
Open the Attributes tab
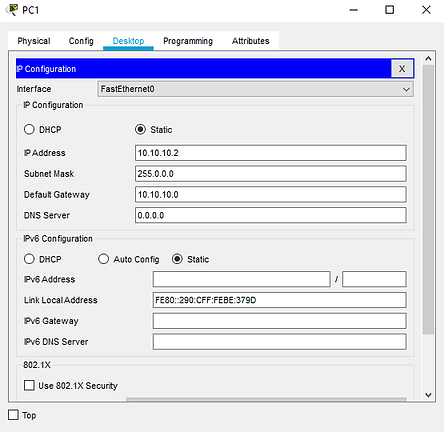[x=251, y=41]
